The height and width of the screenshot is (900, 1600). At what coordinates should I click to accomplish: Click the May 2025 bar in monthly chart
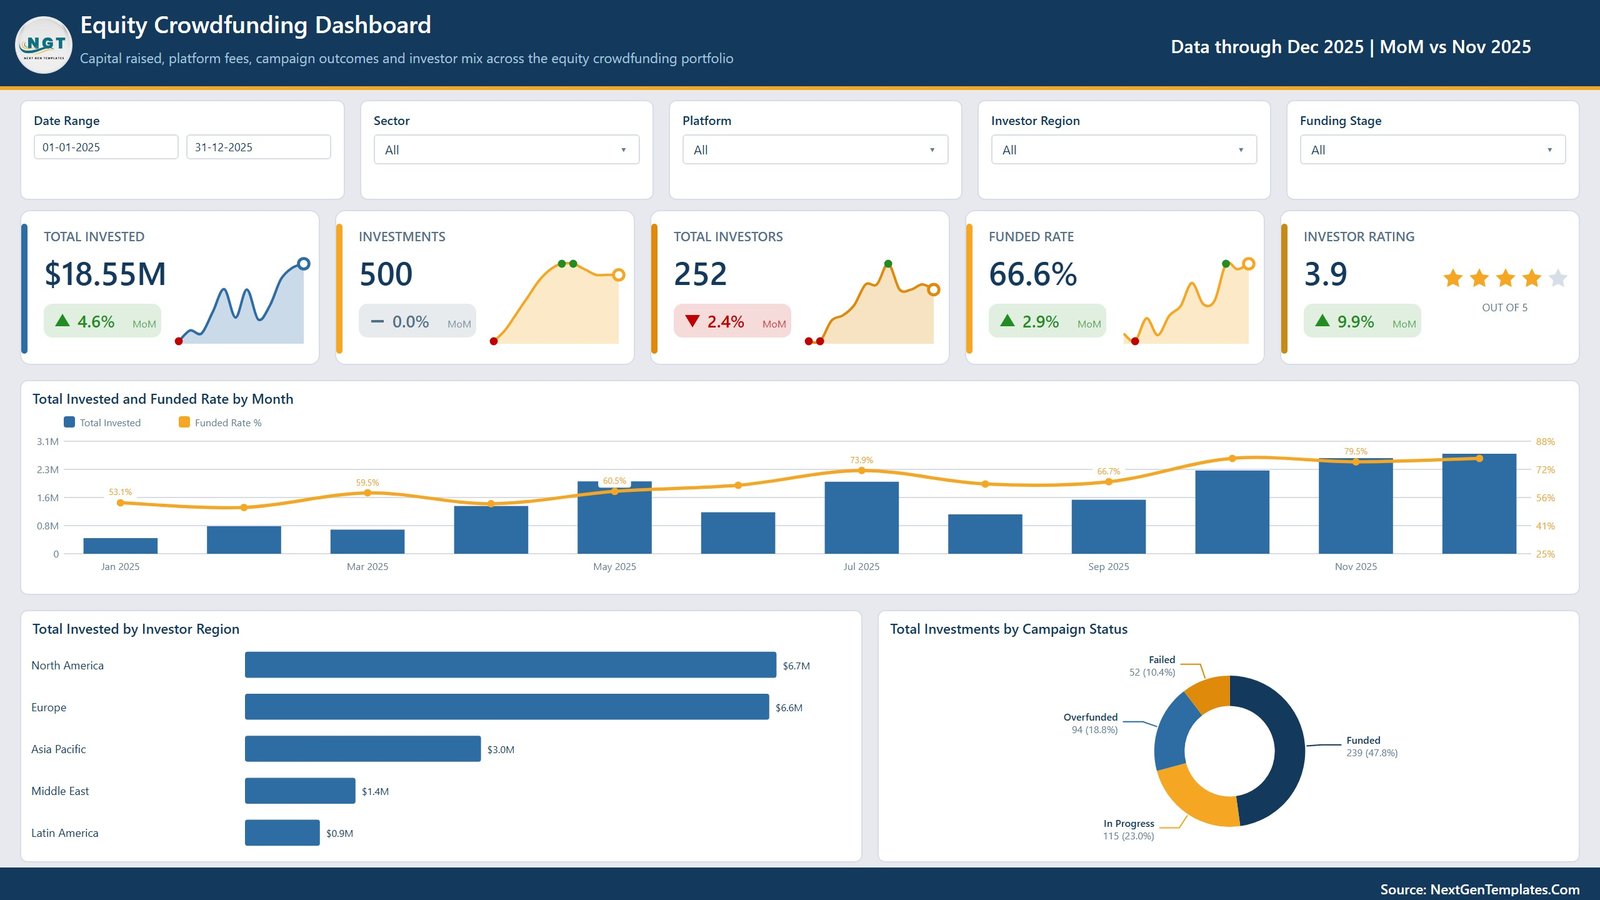[x=614, y=518]
